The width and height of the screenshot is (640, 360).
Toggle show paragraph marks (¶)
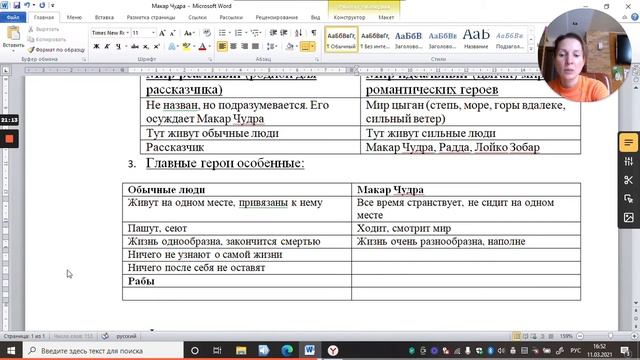pos(313,33)
